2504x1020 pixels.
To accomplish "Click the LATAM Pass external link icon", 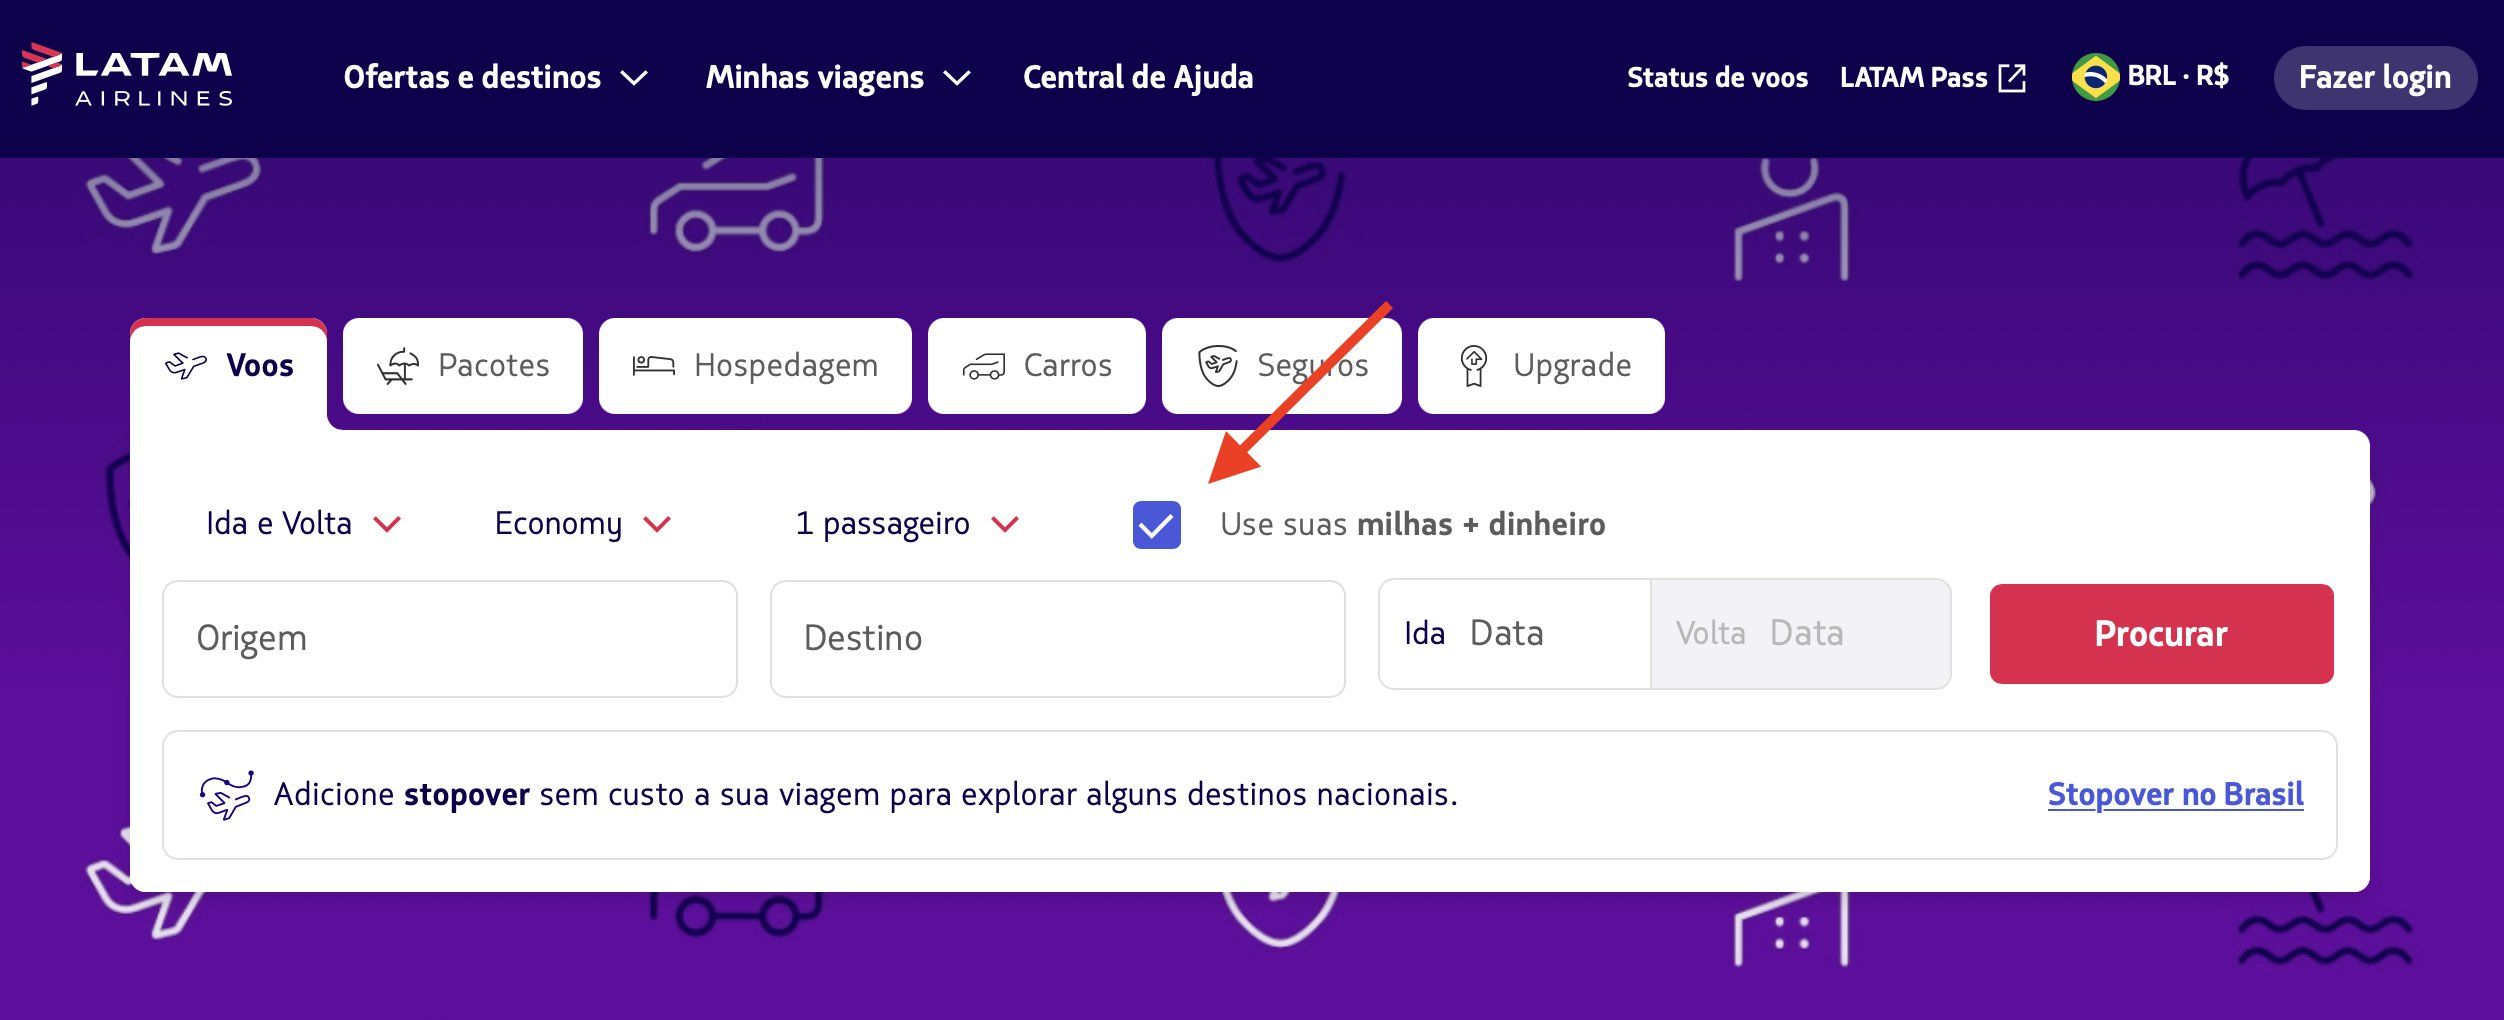I will (x=2011, y=78).
